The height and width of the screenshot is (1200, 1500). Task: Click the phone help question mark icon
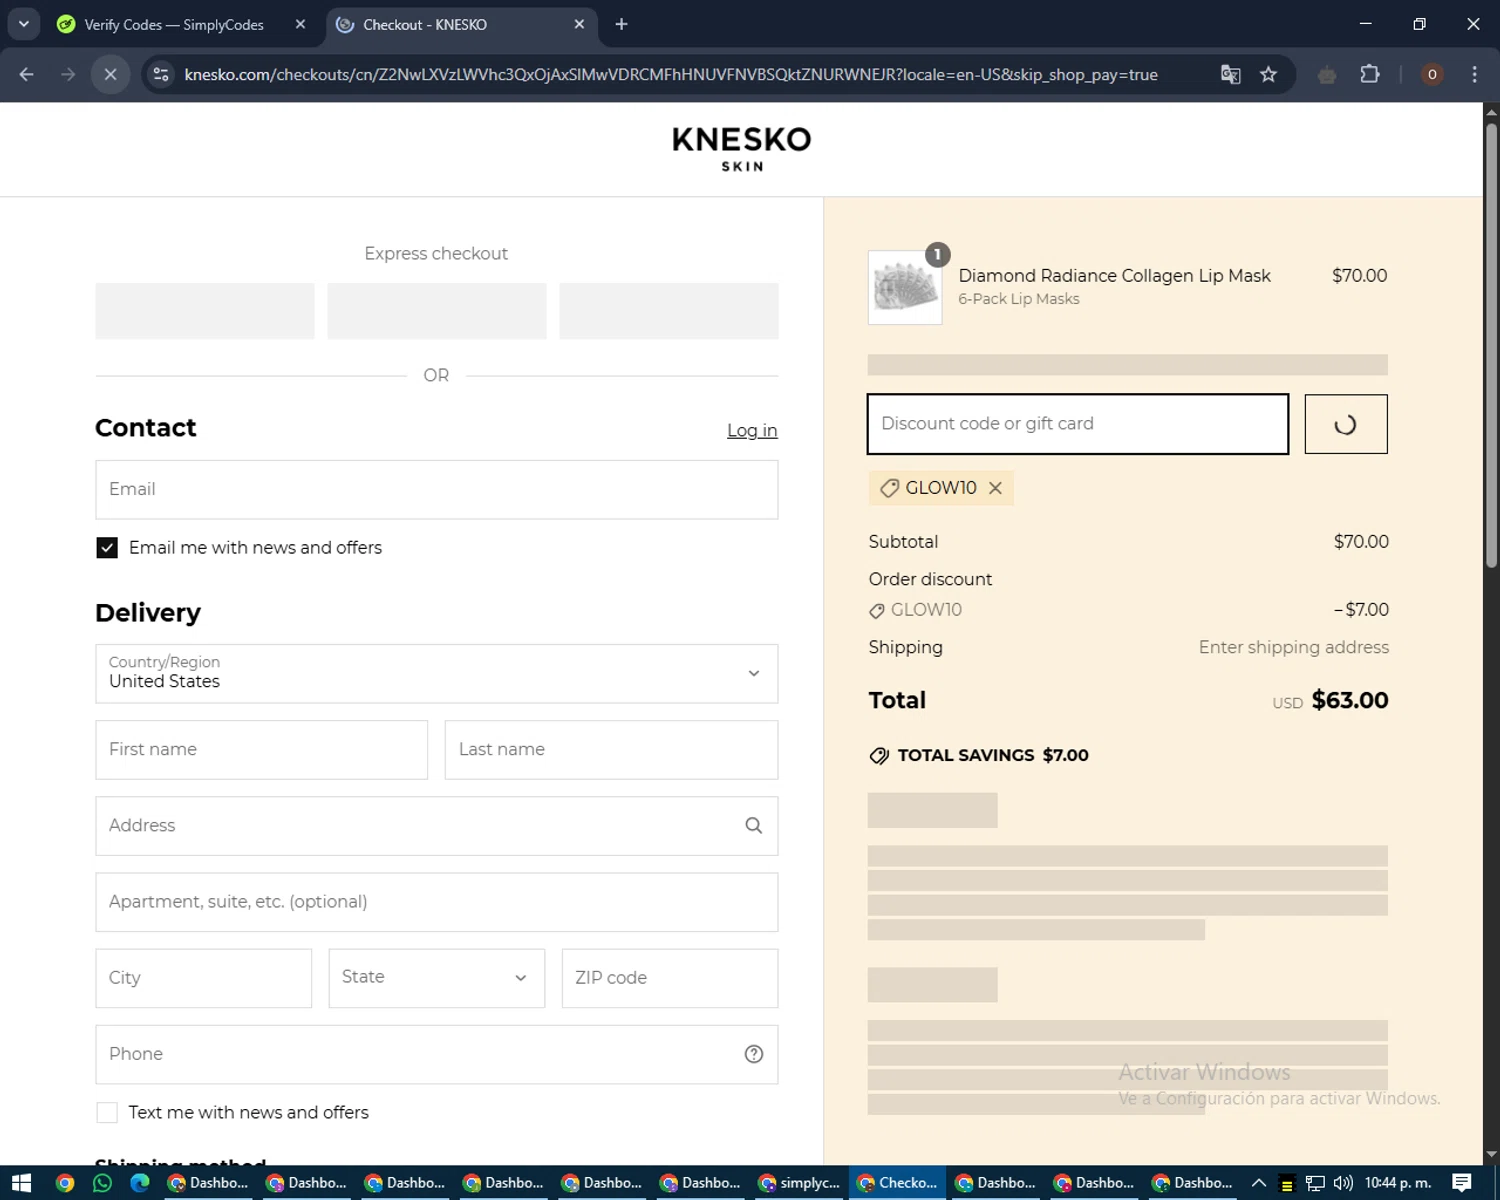coord(754,1053)
